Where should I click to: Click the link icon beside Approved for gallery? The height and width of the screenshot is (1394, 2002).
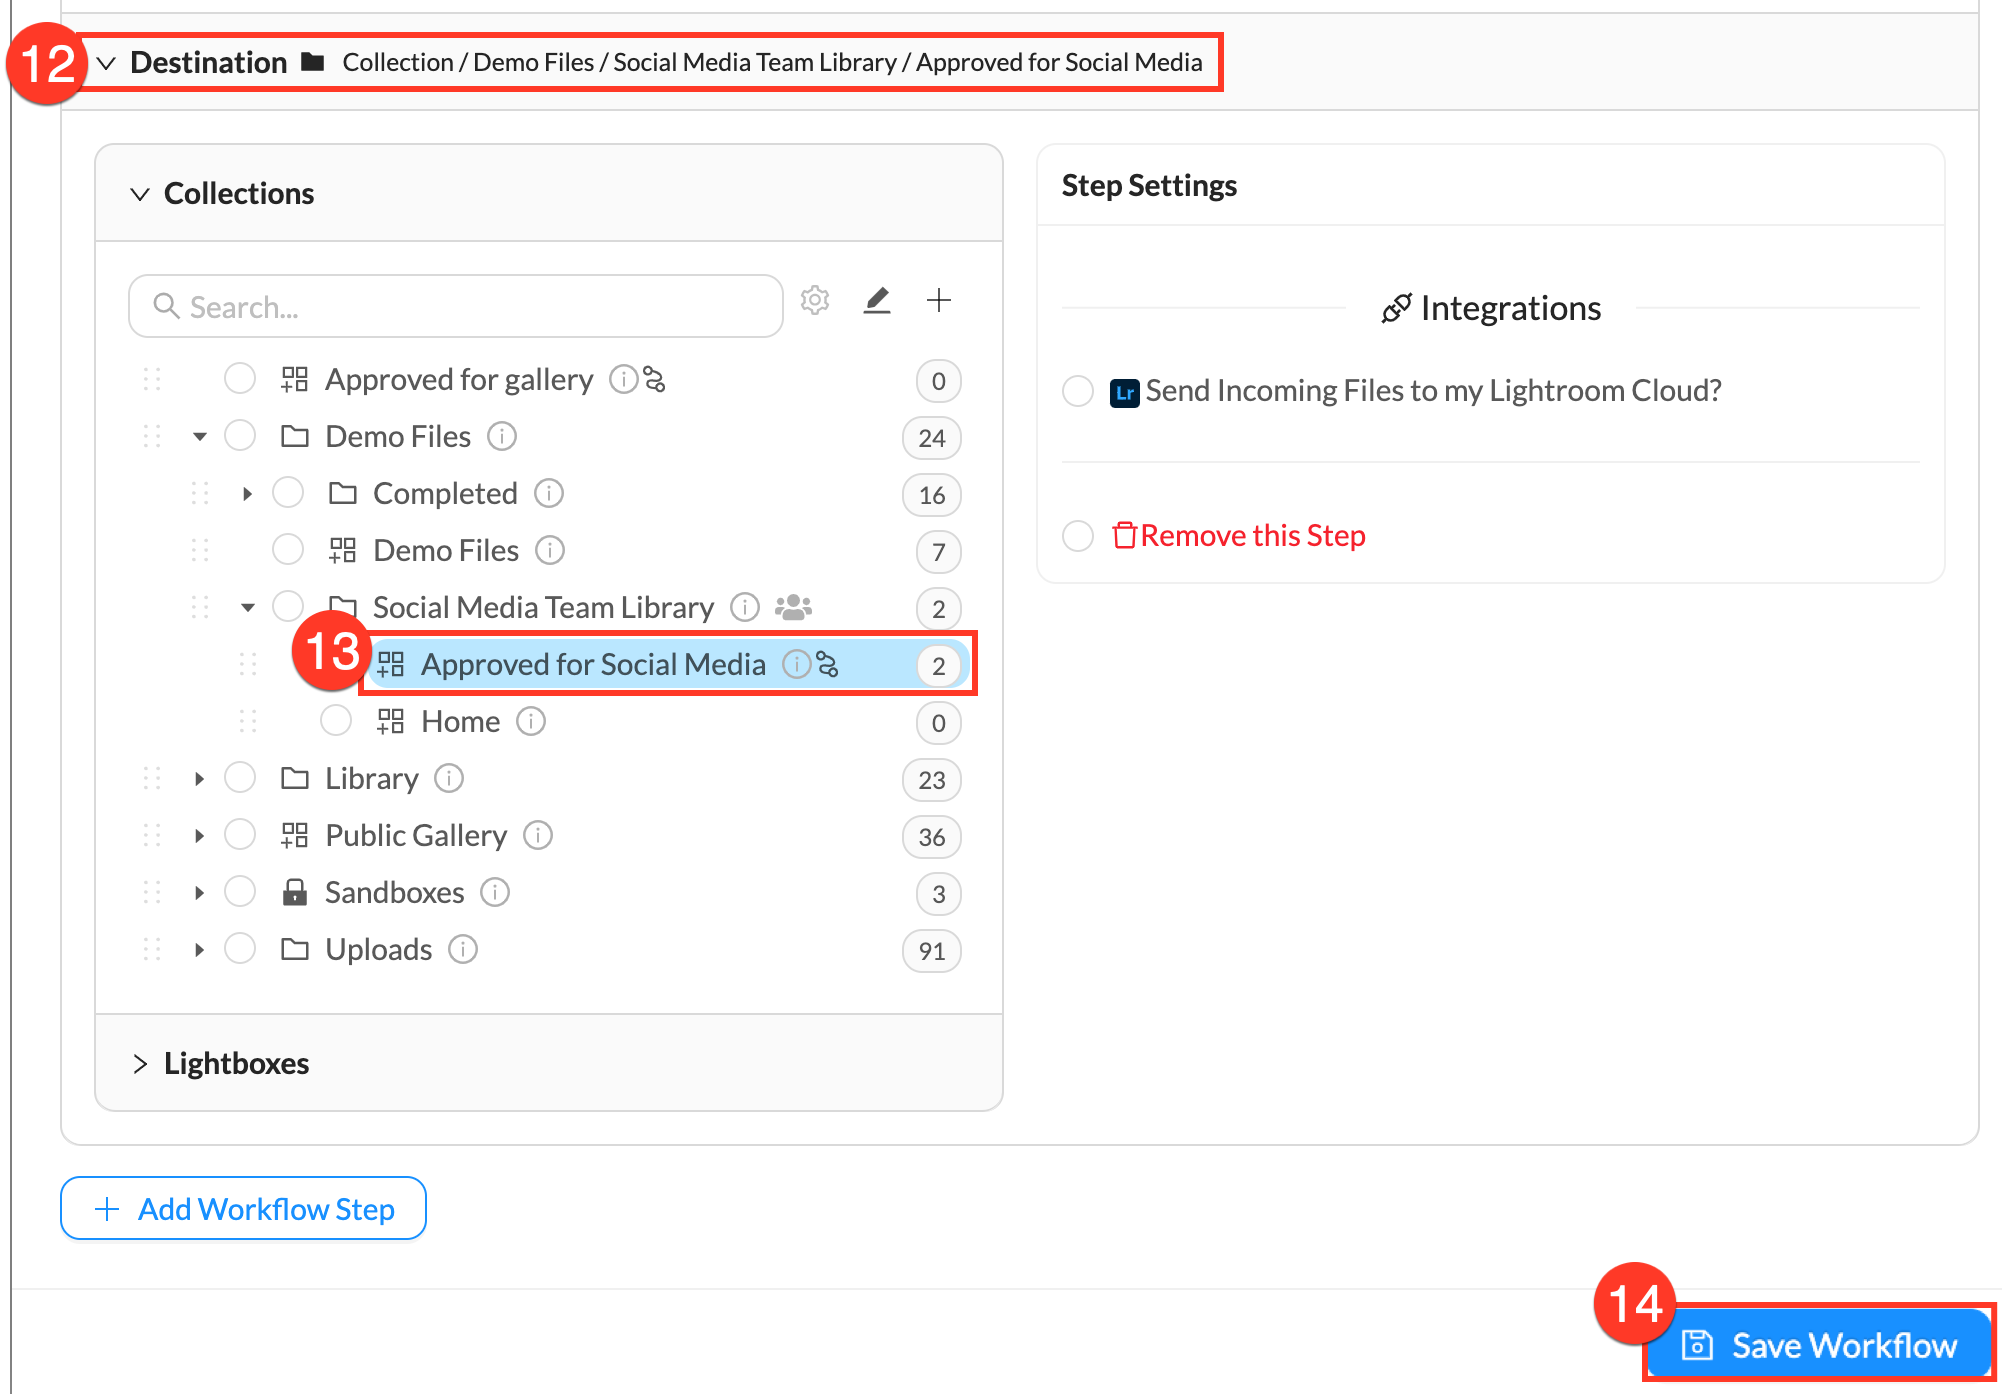[x=654, y=380]
